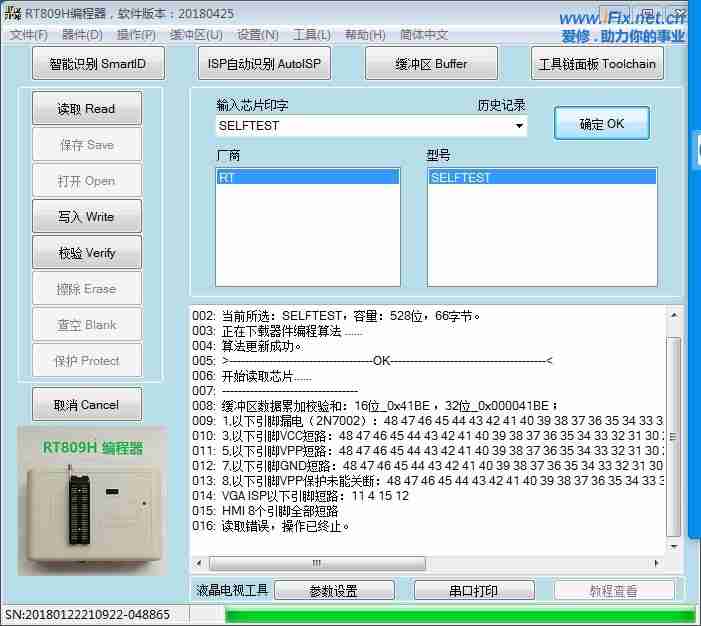Click log line 006 开始读取芯片
The width and height of the screenshot is (701, 626).
pyautogui.click(x=252, y=376)
